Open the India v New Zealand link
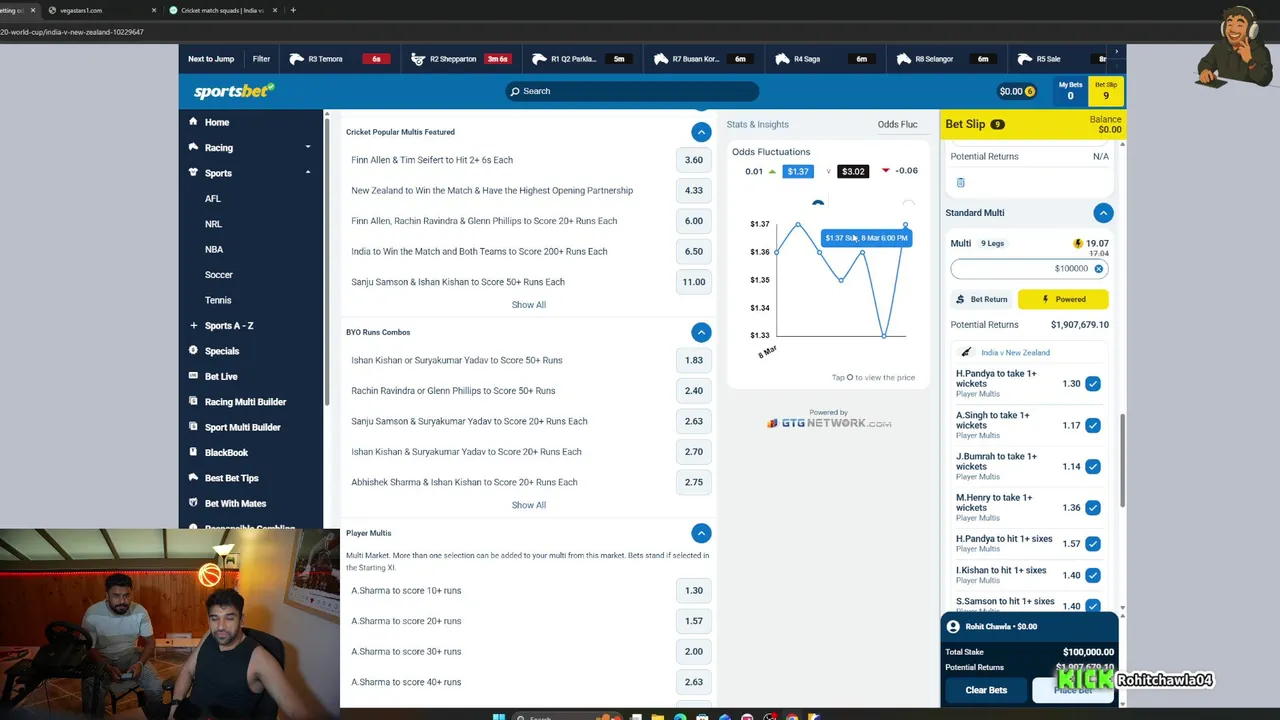This screenshot has height=720, width=1280. [1015, 352]
